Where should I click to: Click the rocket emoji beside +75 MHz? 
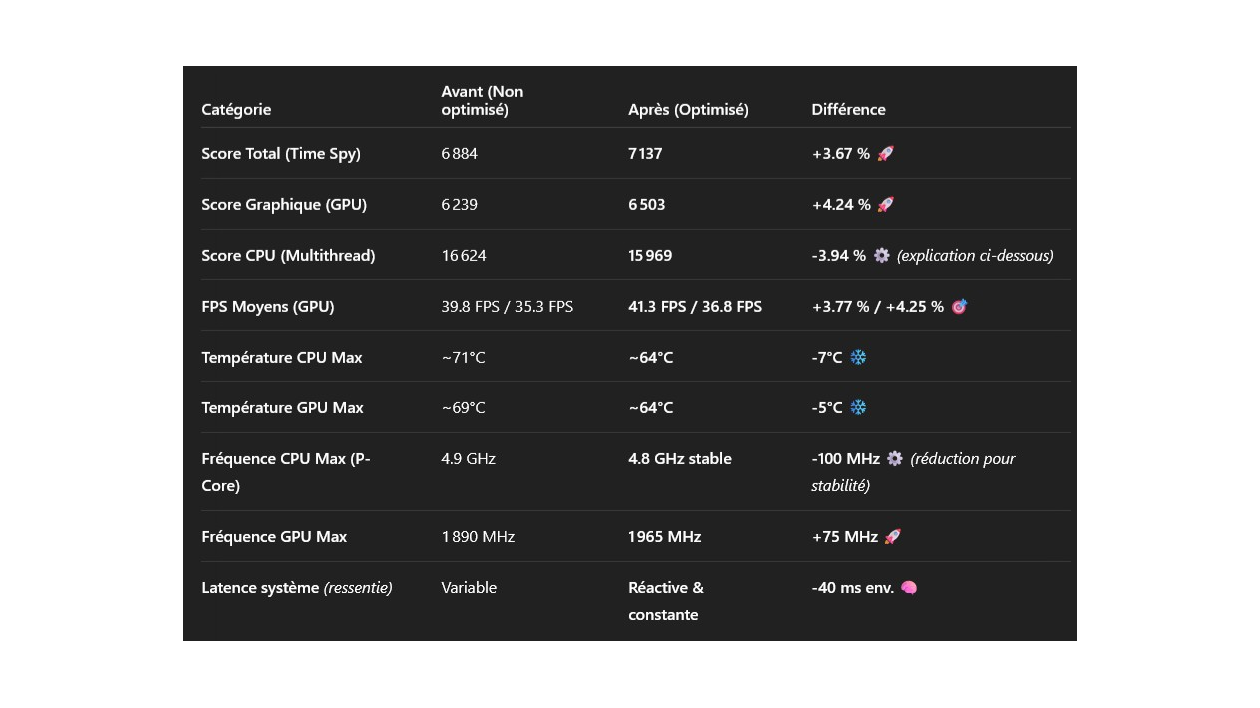(893, 537)
